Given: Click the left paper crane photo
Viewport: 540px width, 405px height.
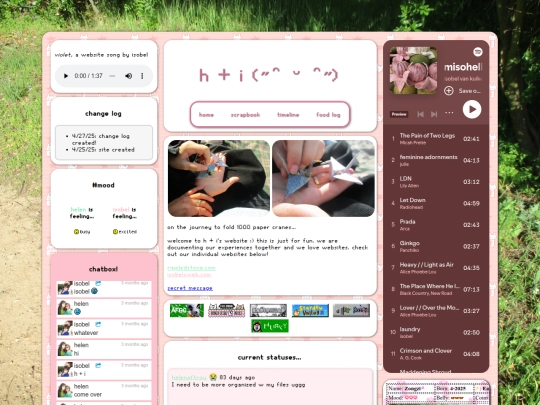Looking at the screenshot, I should tap(219, 178).
